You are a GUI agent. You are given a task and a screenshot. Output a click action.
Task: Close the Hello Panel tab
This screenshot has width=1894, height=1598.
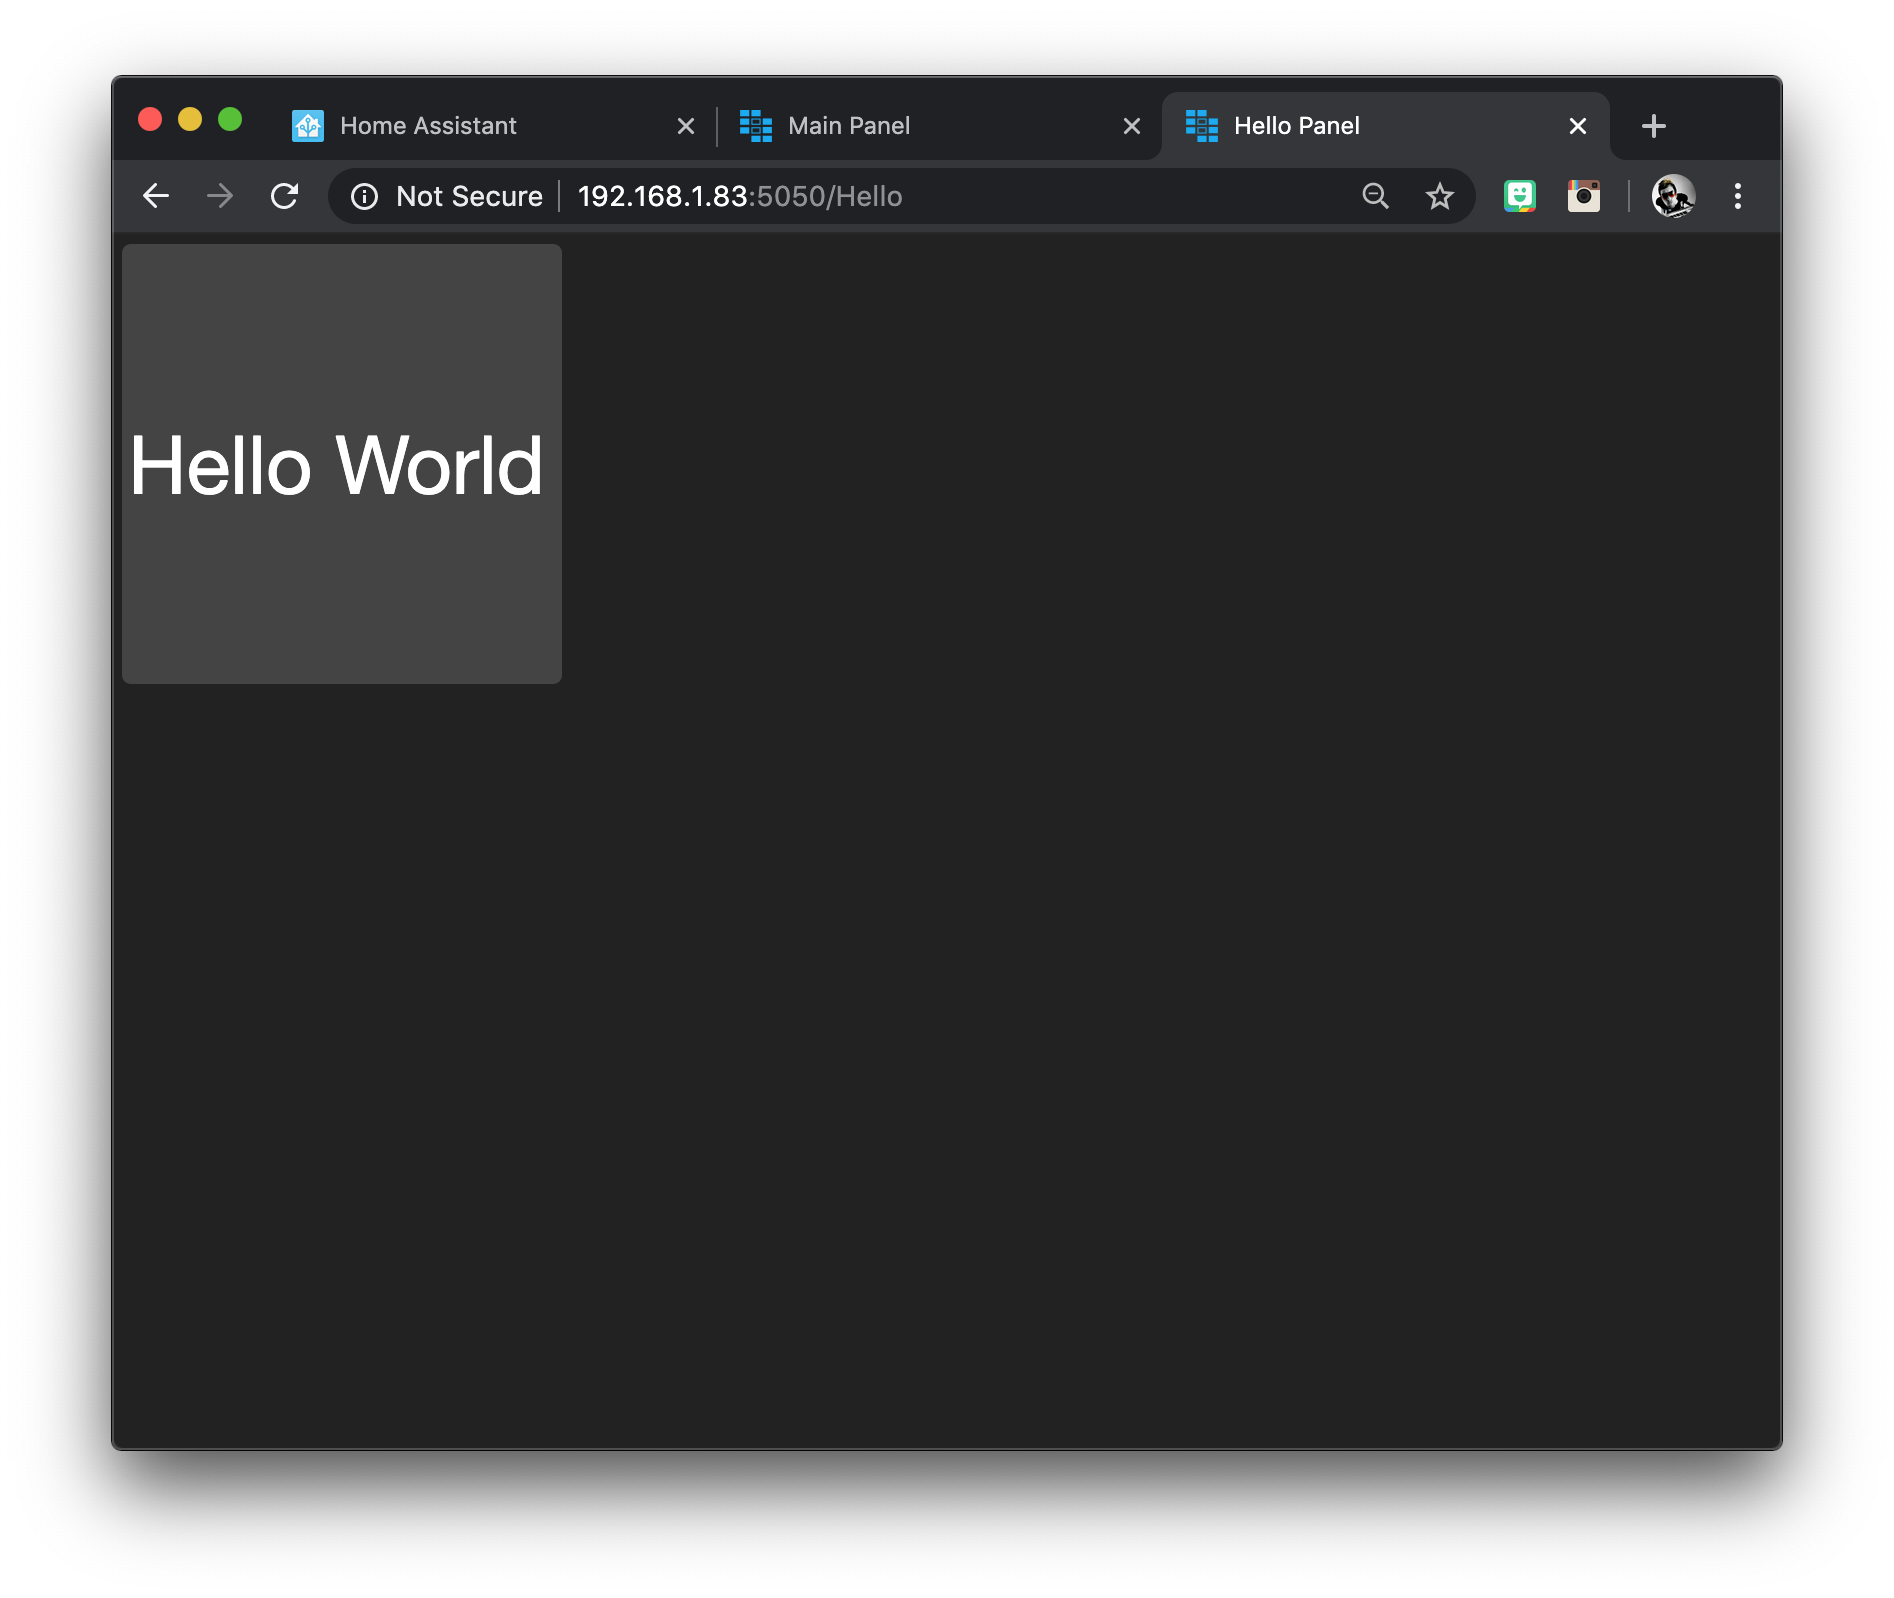pyautogui.click(x=1577, y=125)
